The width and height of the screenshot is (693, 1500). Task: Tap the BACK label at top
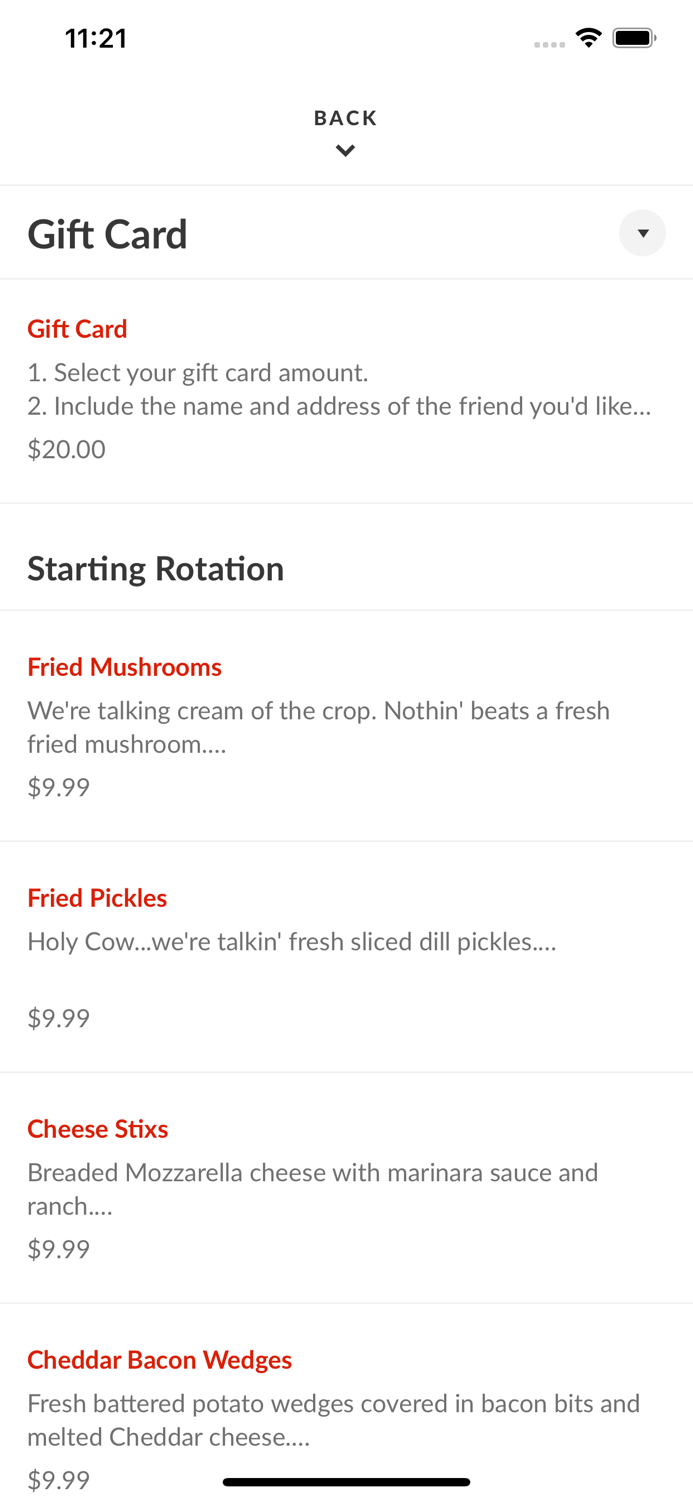pyautogui.click(x=345, y=118)
